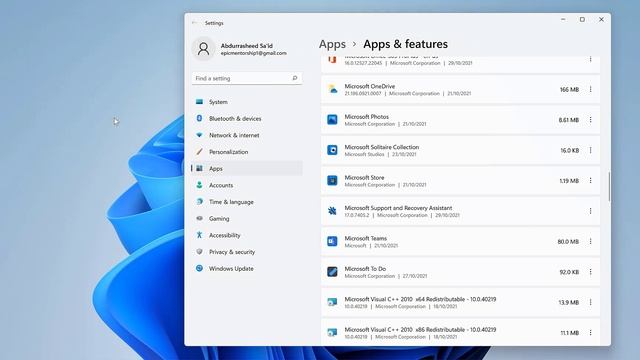Open the System settings category
Image resolution: width=640 pixels, height=360 pixels.
247,102
